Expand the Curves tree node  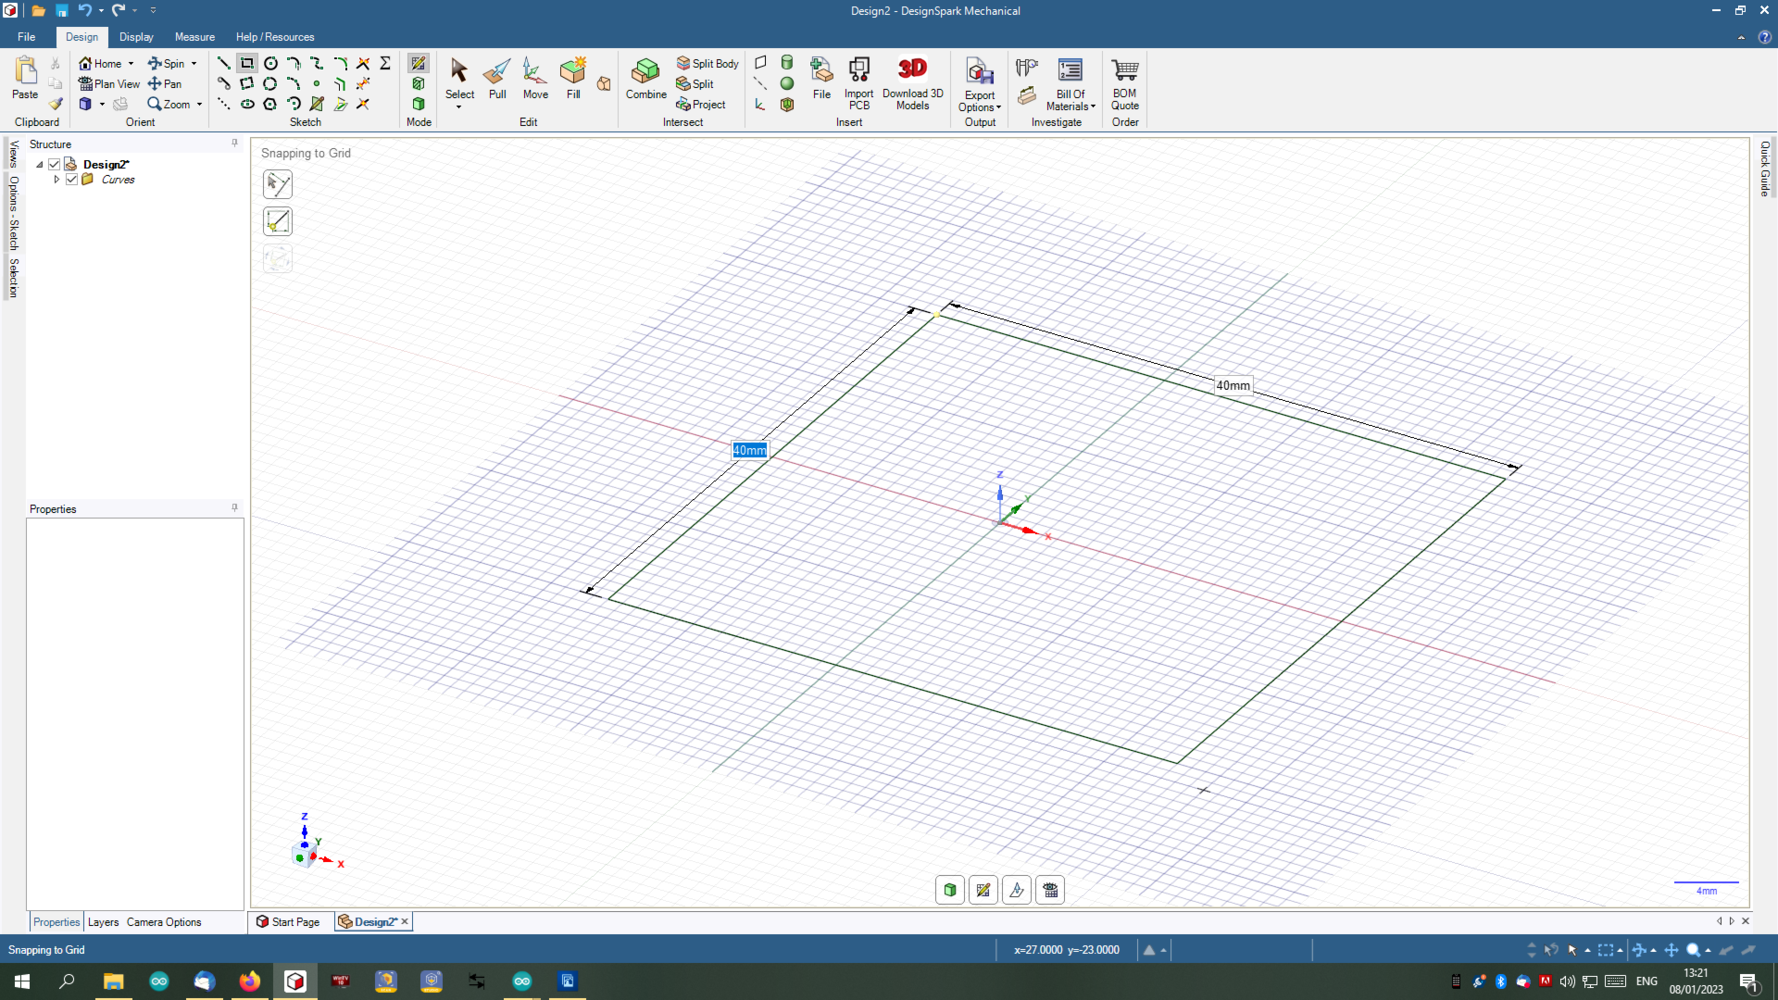point(57,180)
